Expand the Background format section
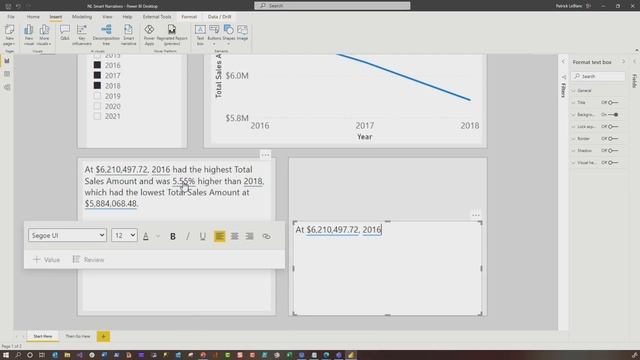The height and width of the screenshot is (360, 640). pos(574,115)
